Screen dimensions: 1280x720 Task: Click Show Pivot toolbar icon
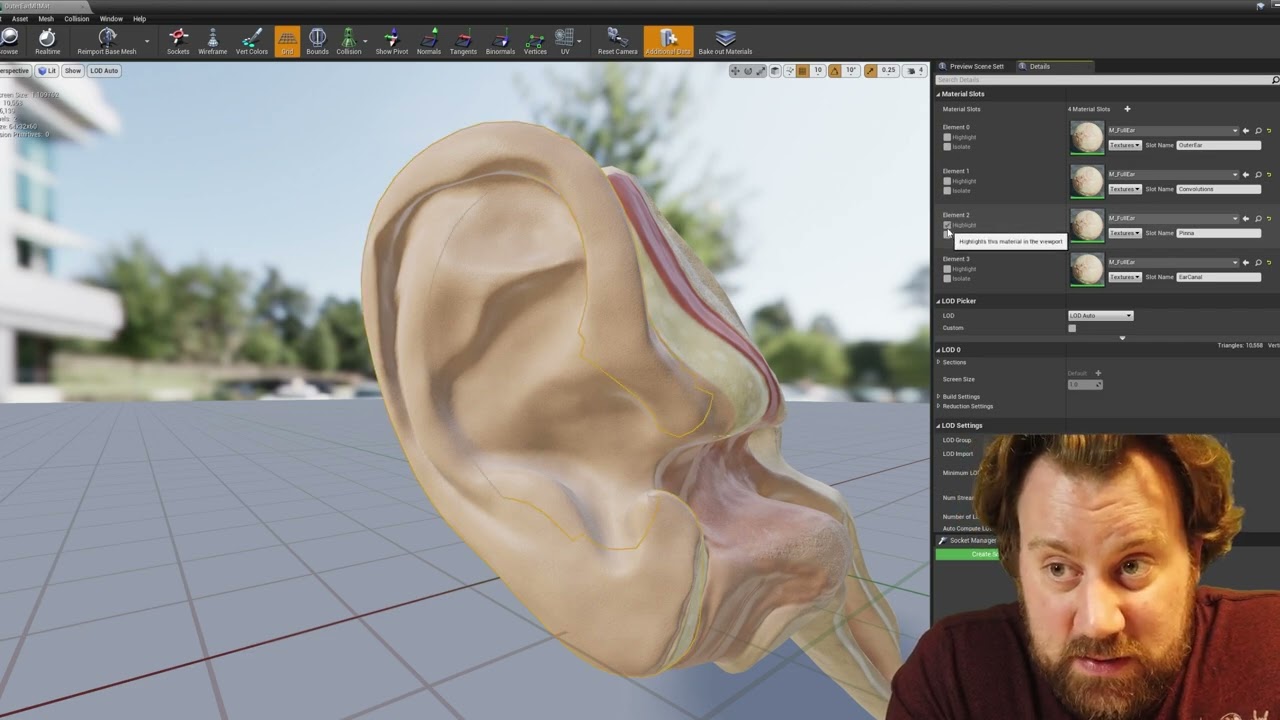coord(391,39)
